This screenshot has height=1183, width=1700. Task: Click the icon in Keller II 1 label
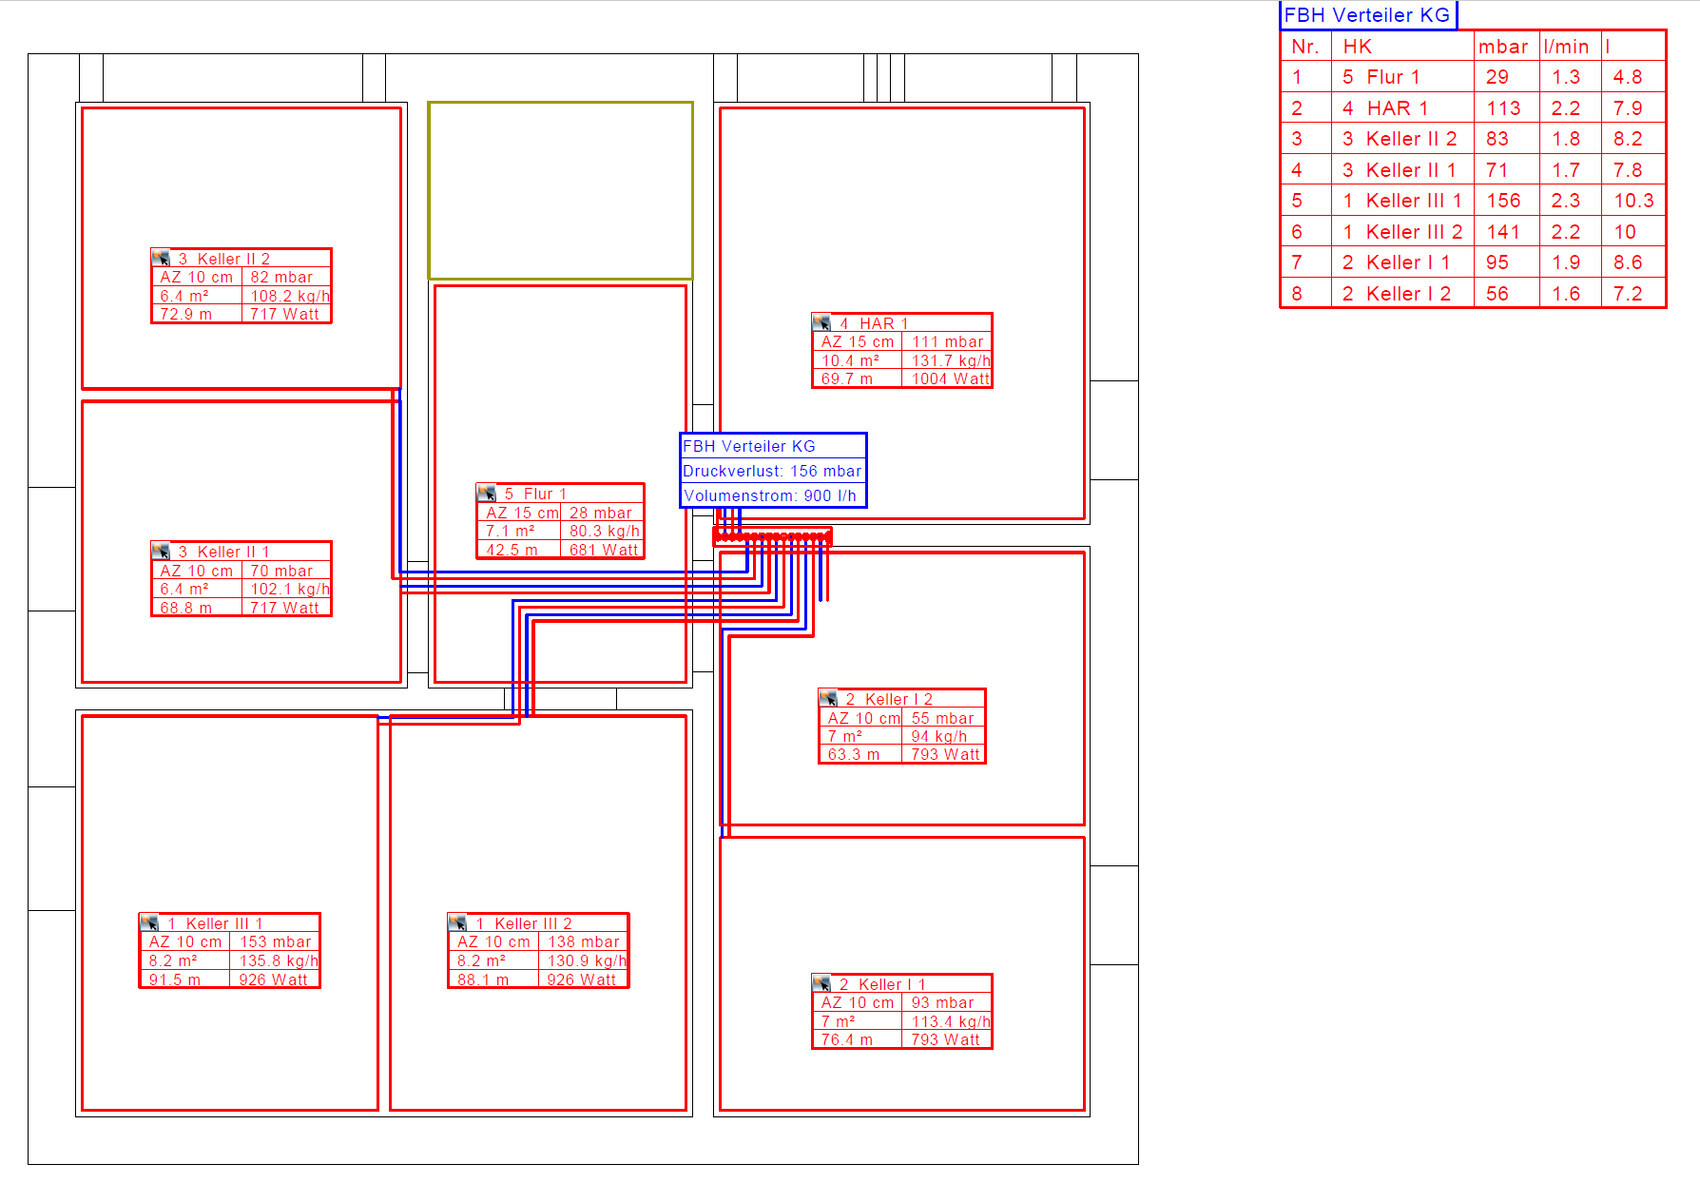click(x=161, y=551)
